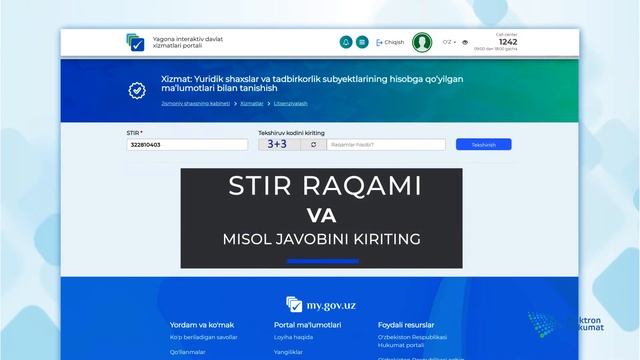Click the 1242 call center number
The width and height of the screenshot is (640, 360).
(508, 42)
